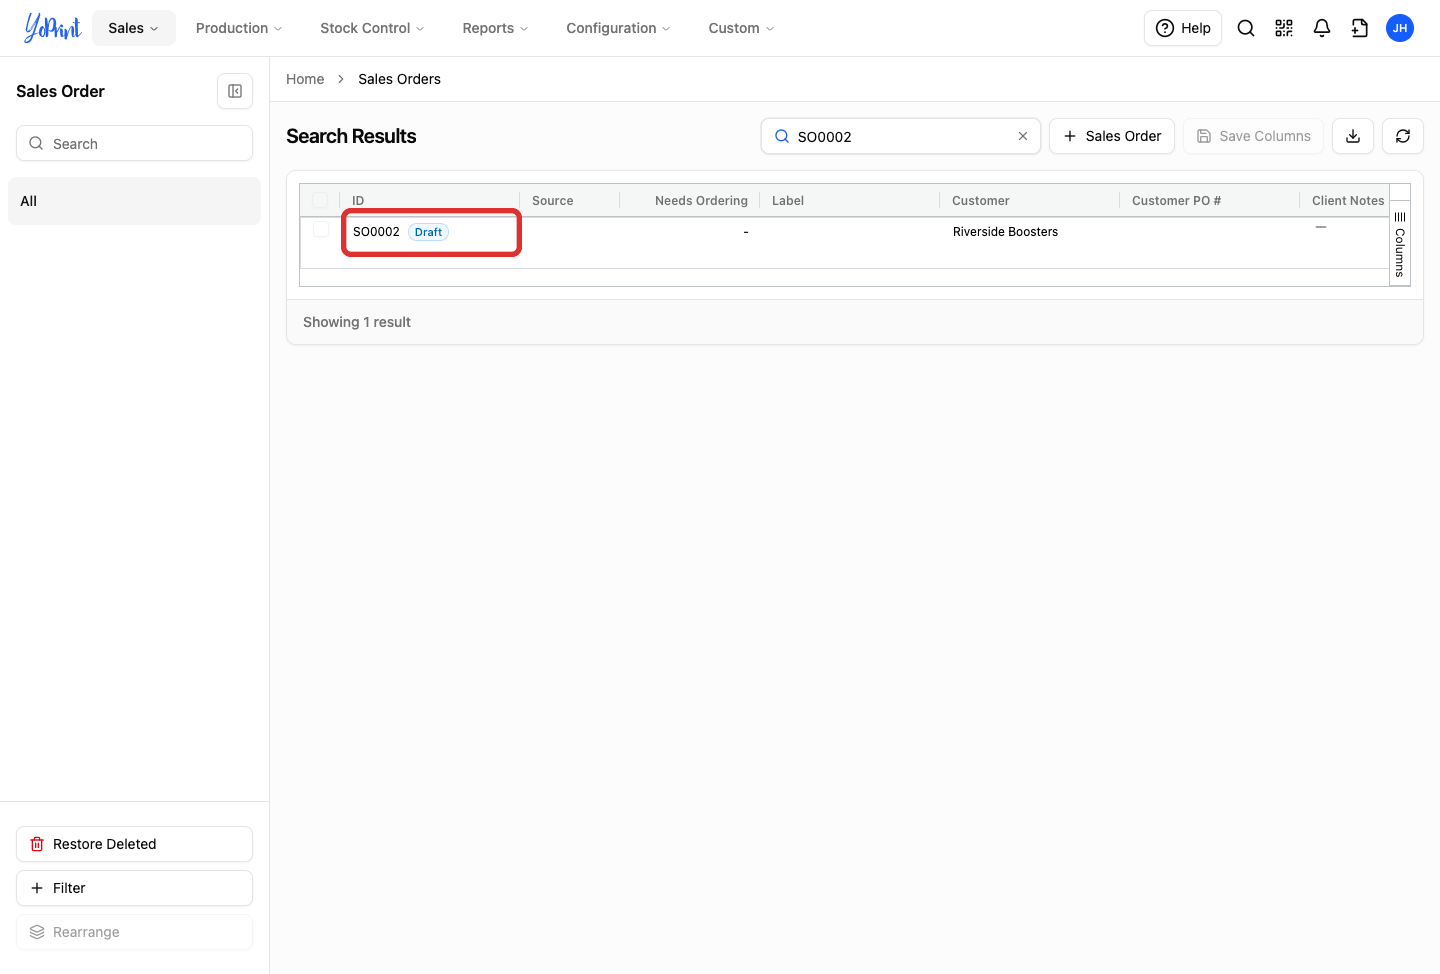Image resolution: width=1440 pixels, height=974 pixels.
Task: Open the Stock Control dropdown
Action: coord(372,28)
